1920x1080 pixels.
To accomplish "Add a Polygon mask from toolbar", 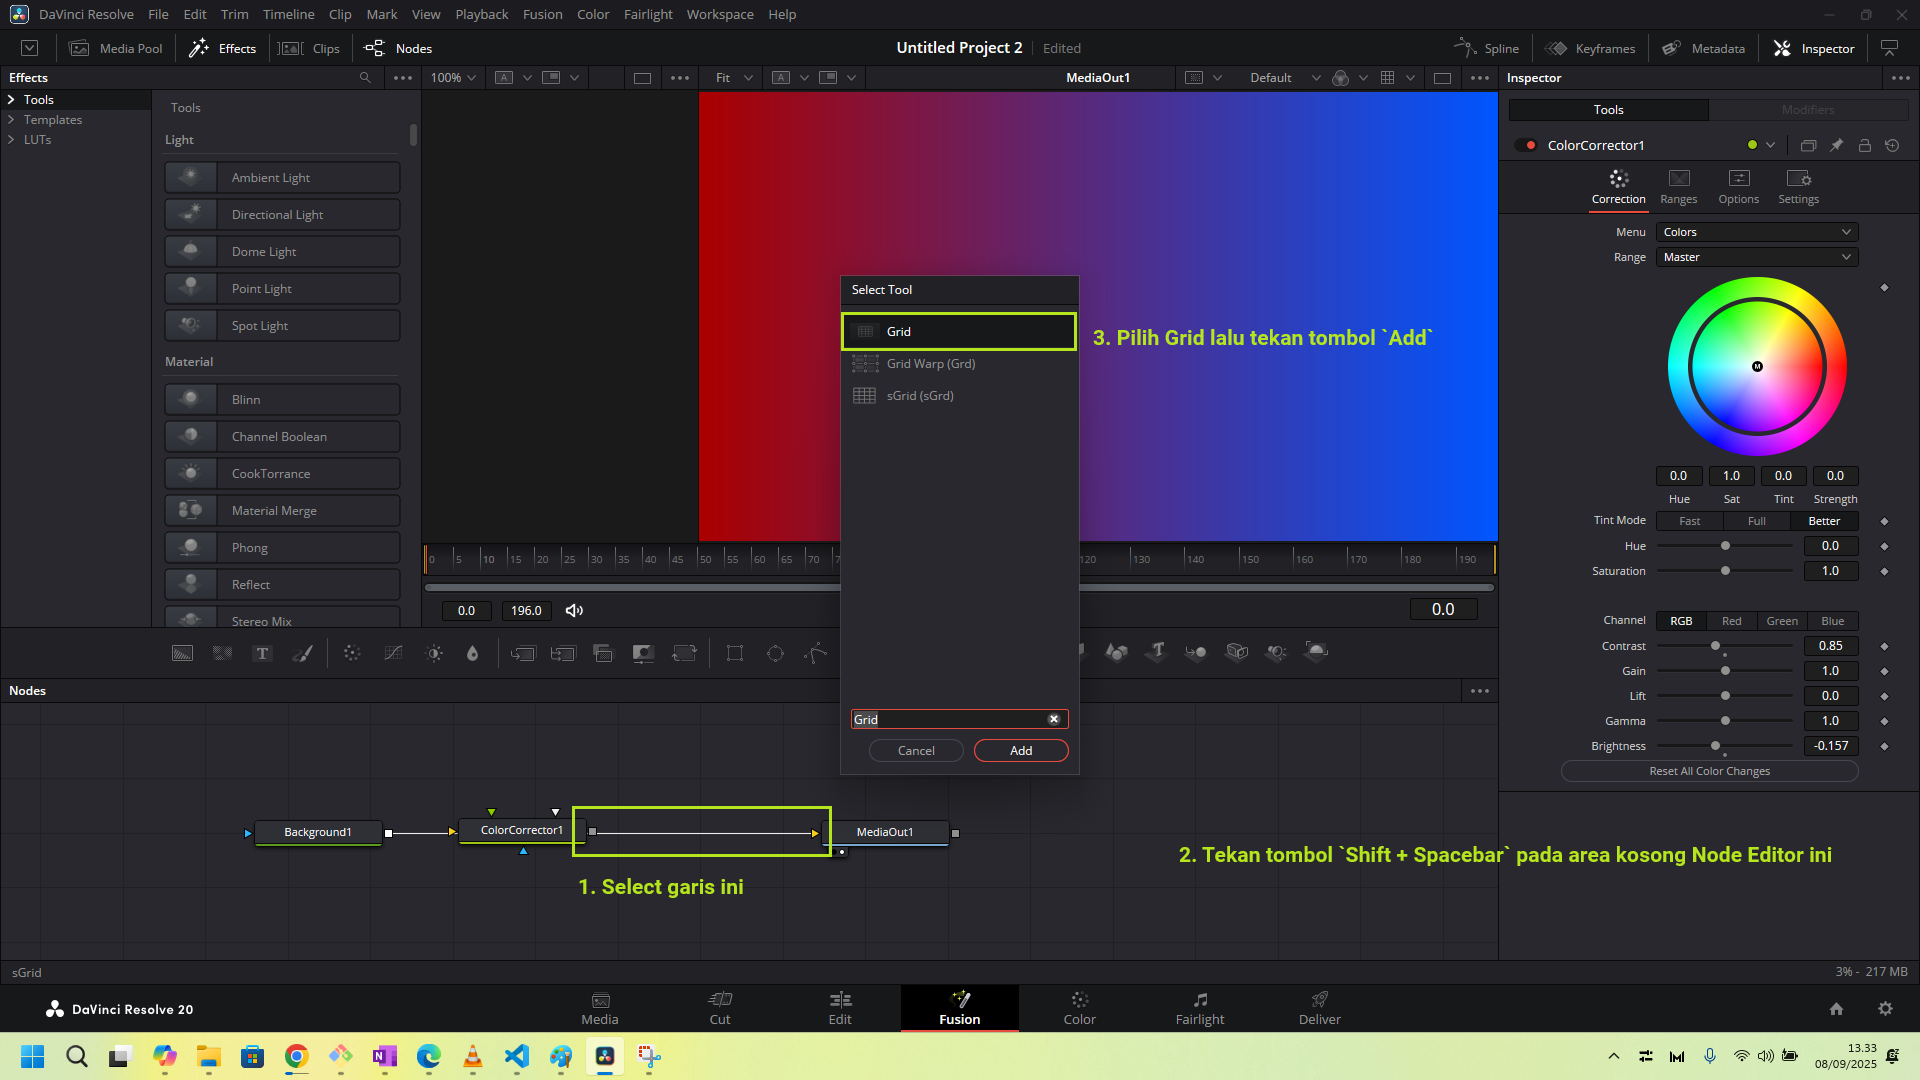I will [816, 653].
